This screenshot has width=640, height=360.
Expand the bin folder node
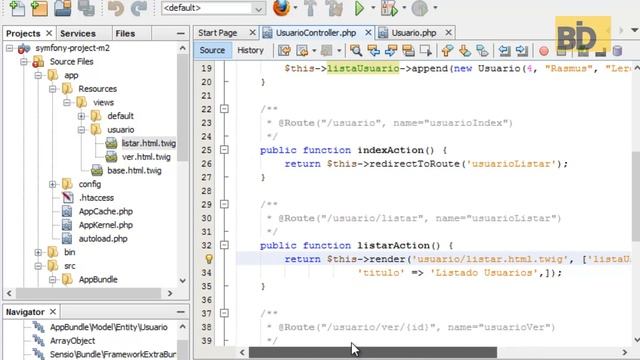[x=38, y=252]
